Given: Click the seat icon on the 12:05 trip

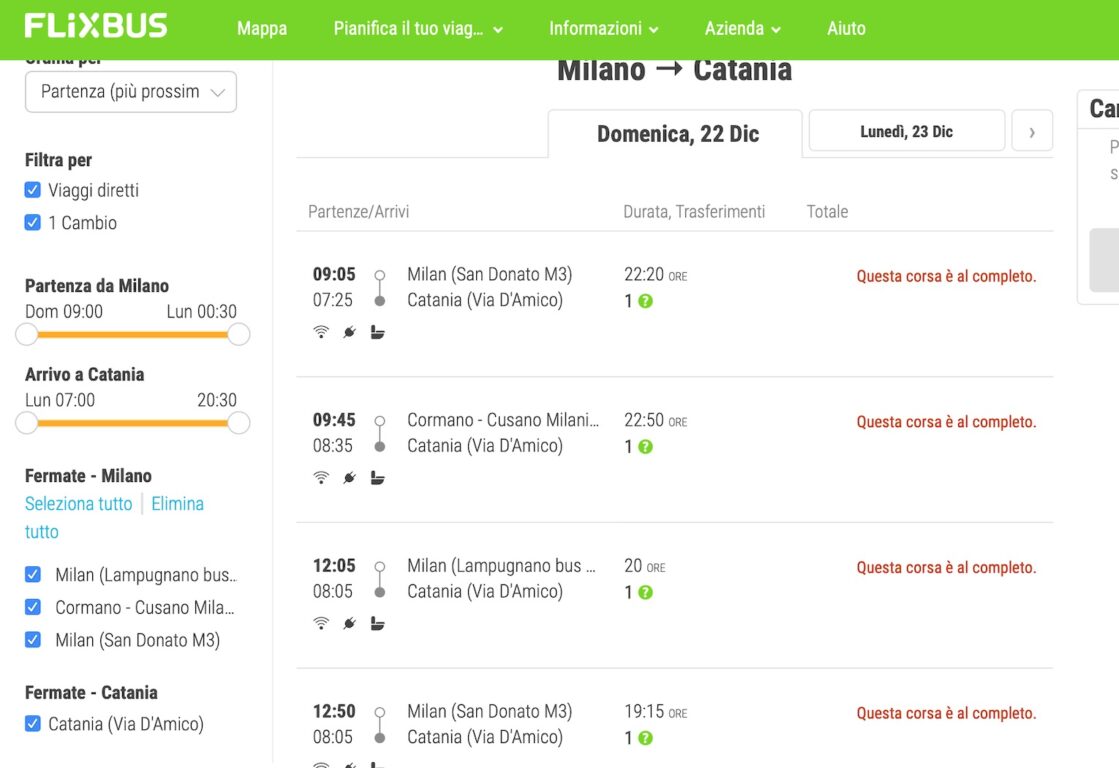Looking at the screenshot, I should pos(378,624).
